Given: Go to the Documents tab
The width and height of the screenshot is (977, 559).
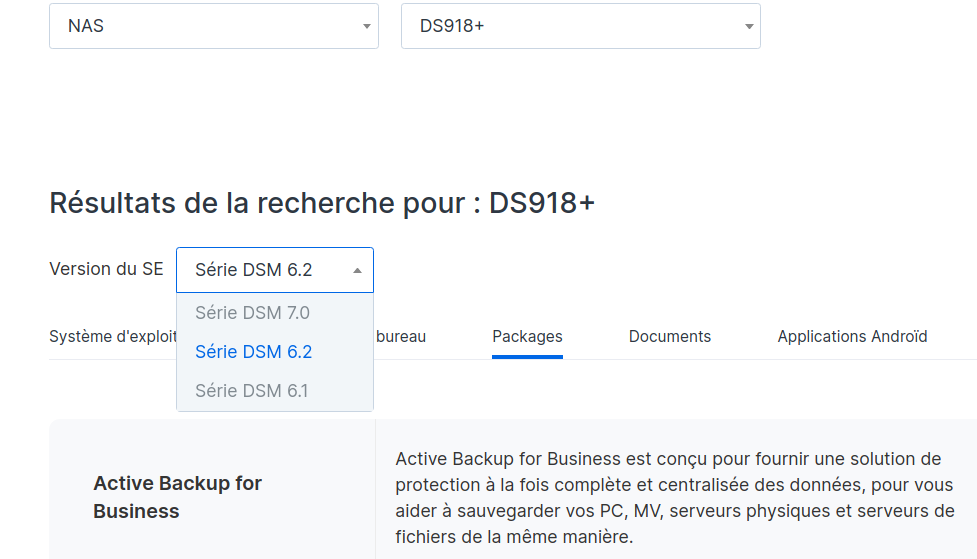Looking at the screenshot, I should point(670,337).
